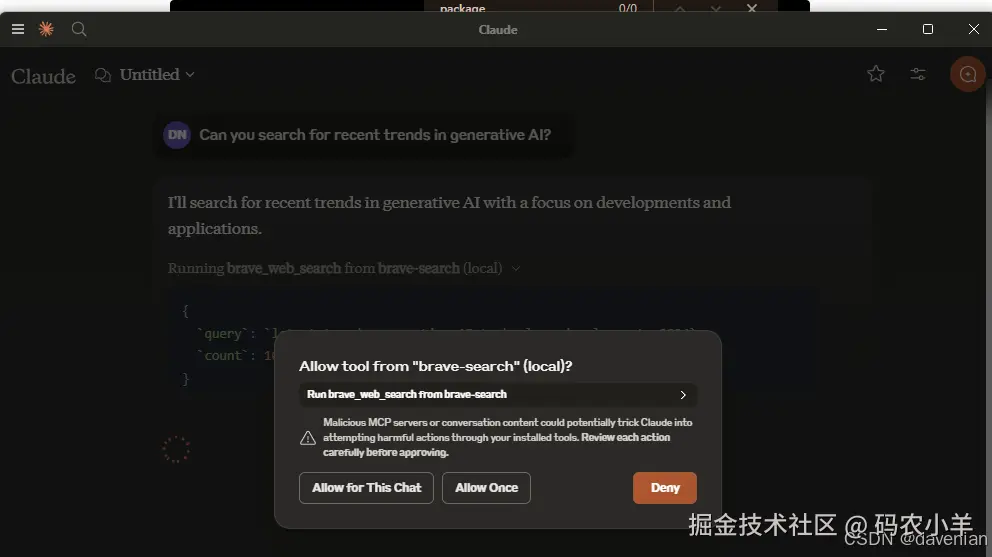Click Allow for This Chat
The image size is (992, 557).
point(366,488)
